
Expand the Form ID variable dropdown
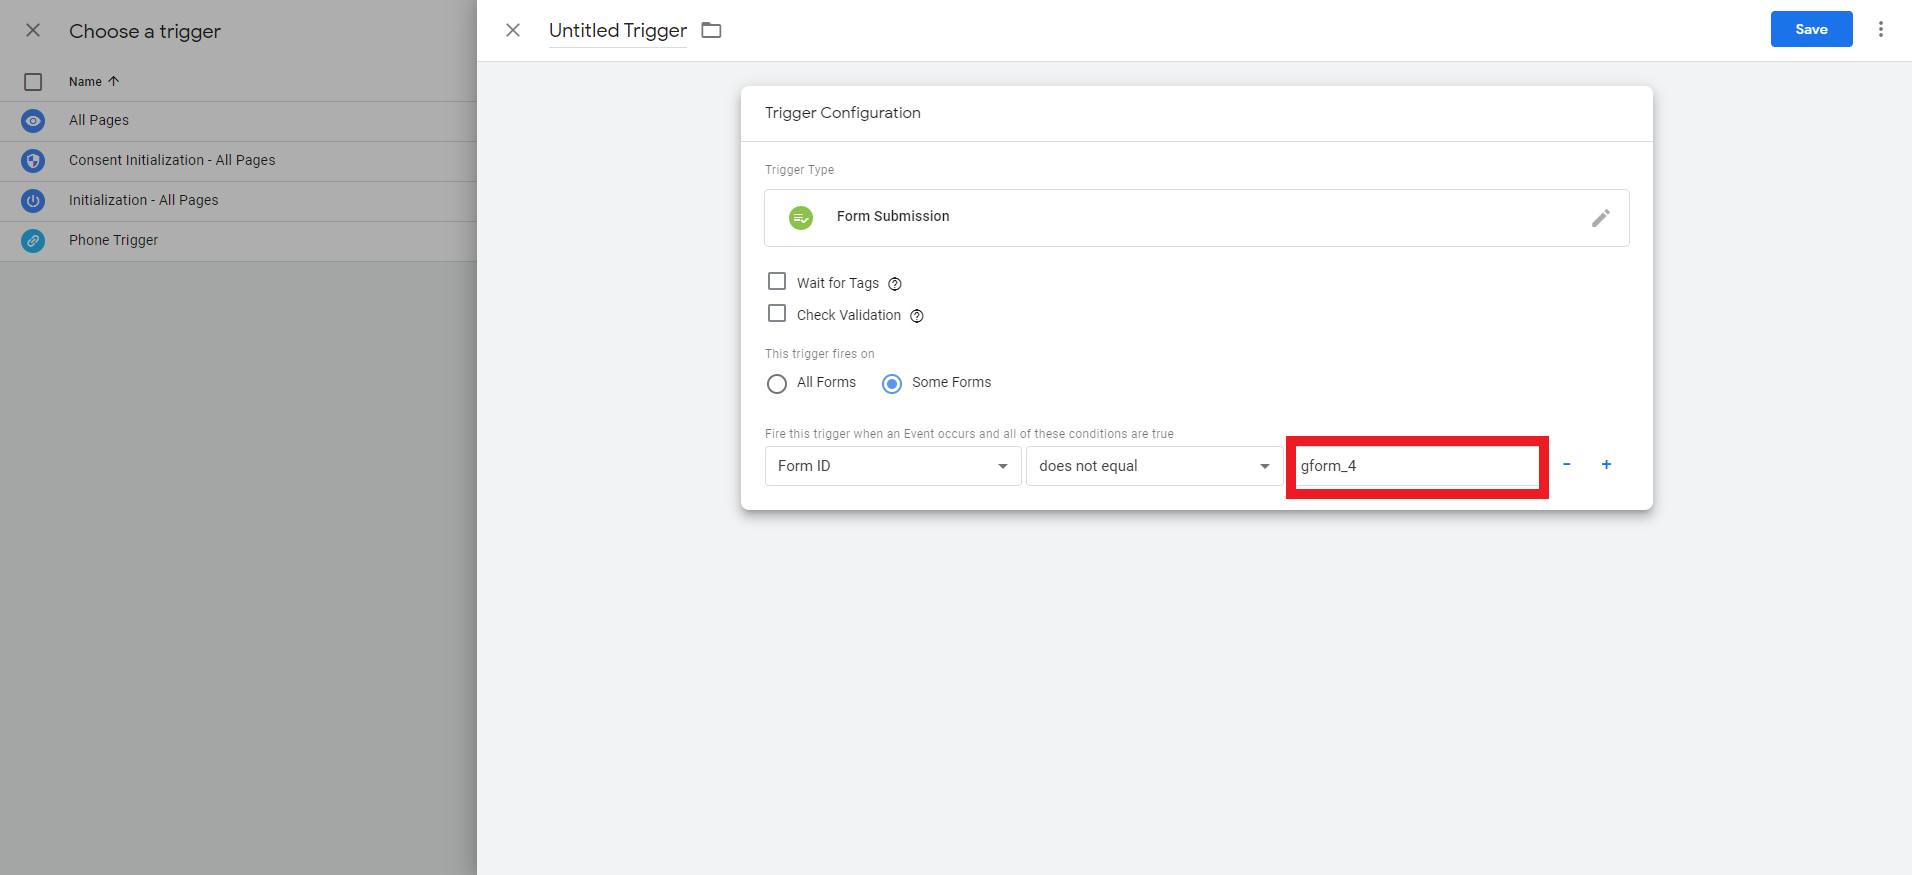[x=892, y=466]
